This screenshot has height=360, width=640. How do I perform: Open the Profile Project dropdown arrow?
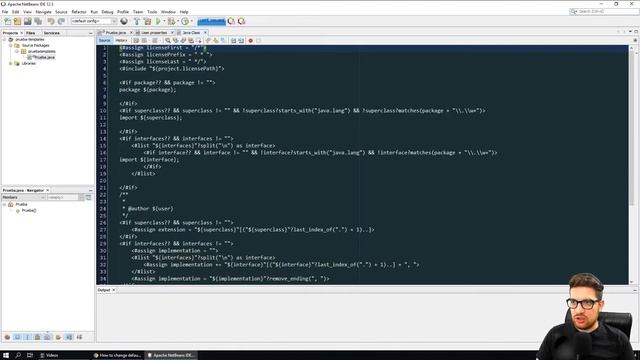coord(191,21)
